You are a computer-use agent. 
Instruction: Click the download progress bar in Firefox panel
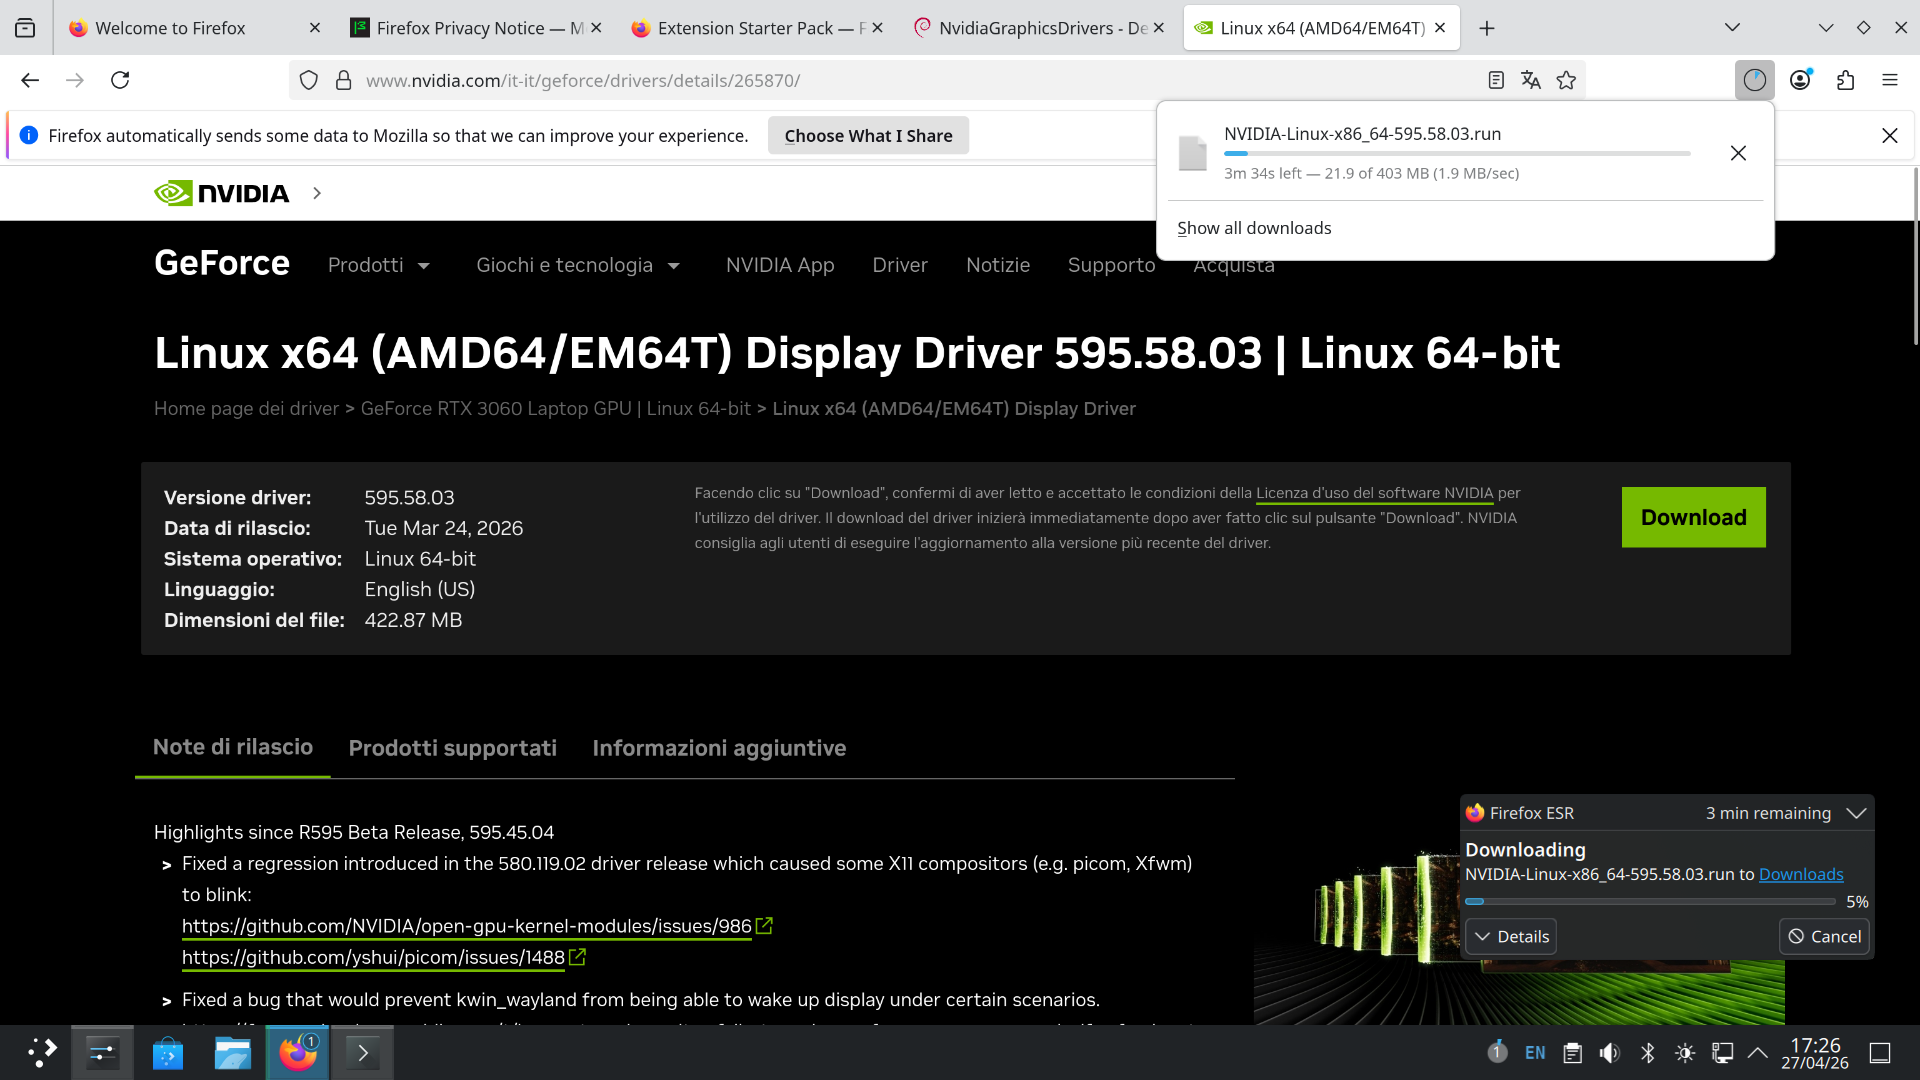point(1457,153)
